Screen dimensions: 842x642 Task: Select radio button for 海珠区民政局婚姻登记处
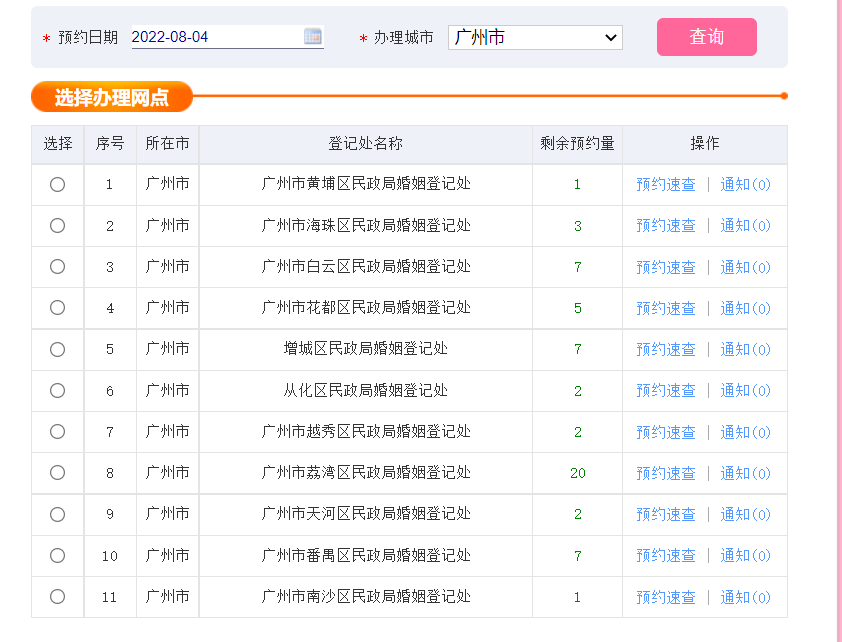[x=57, y=225]
